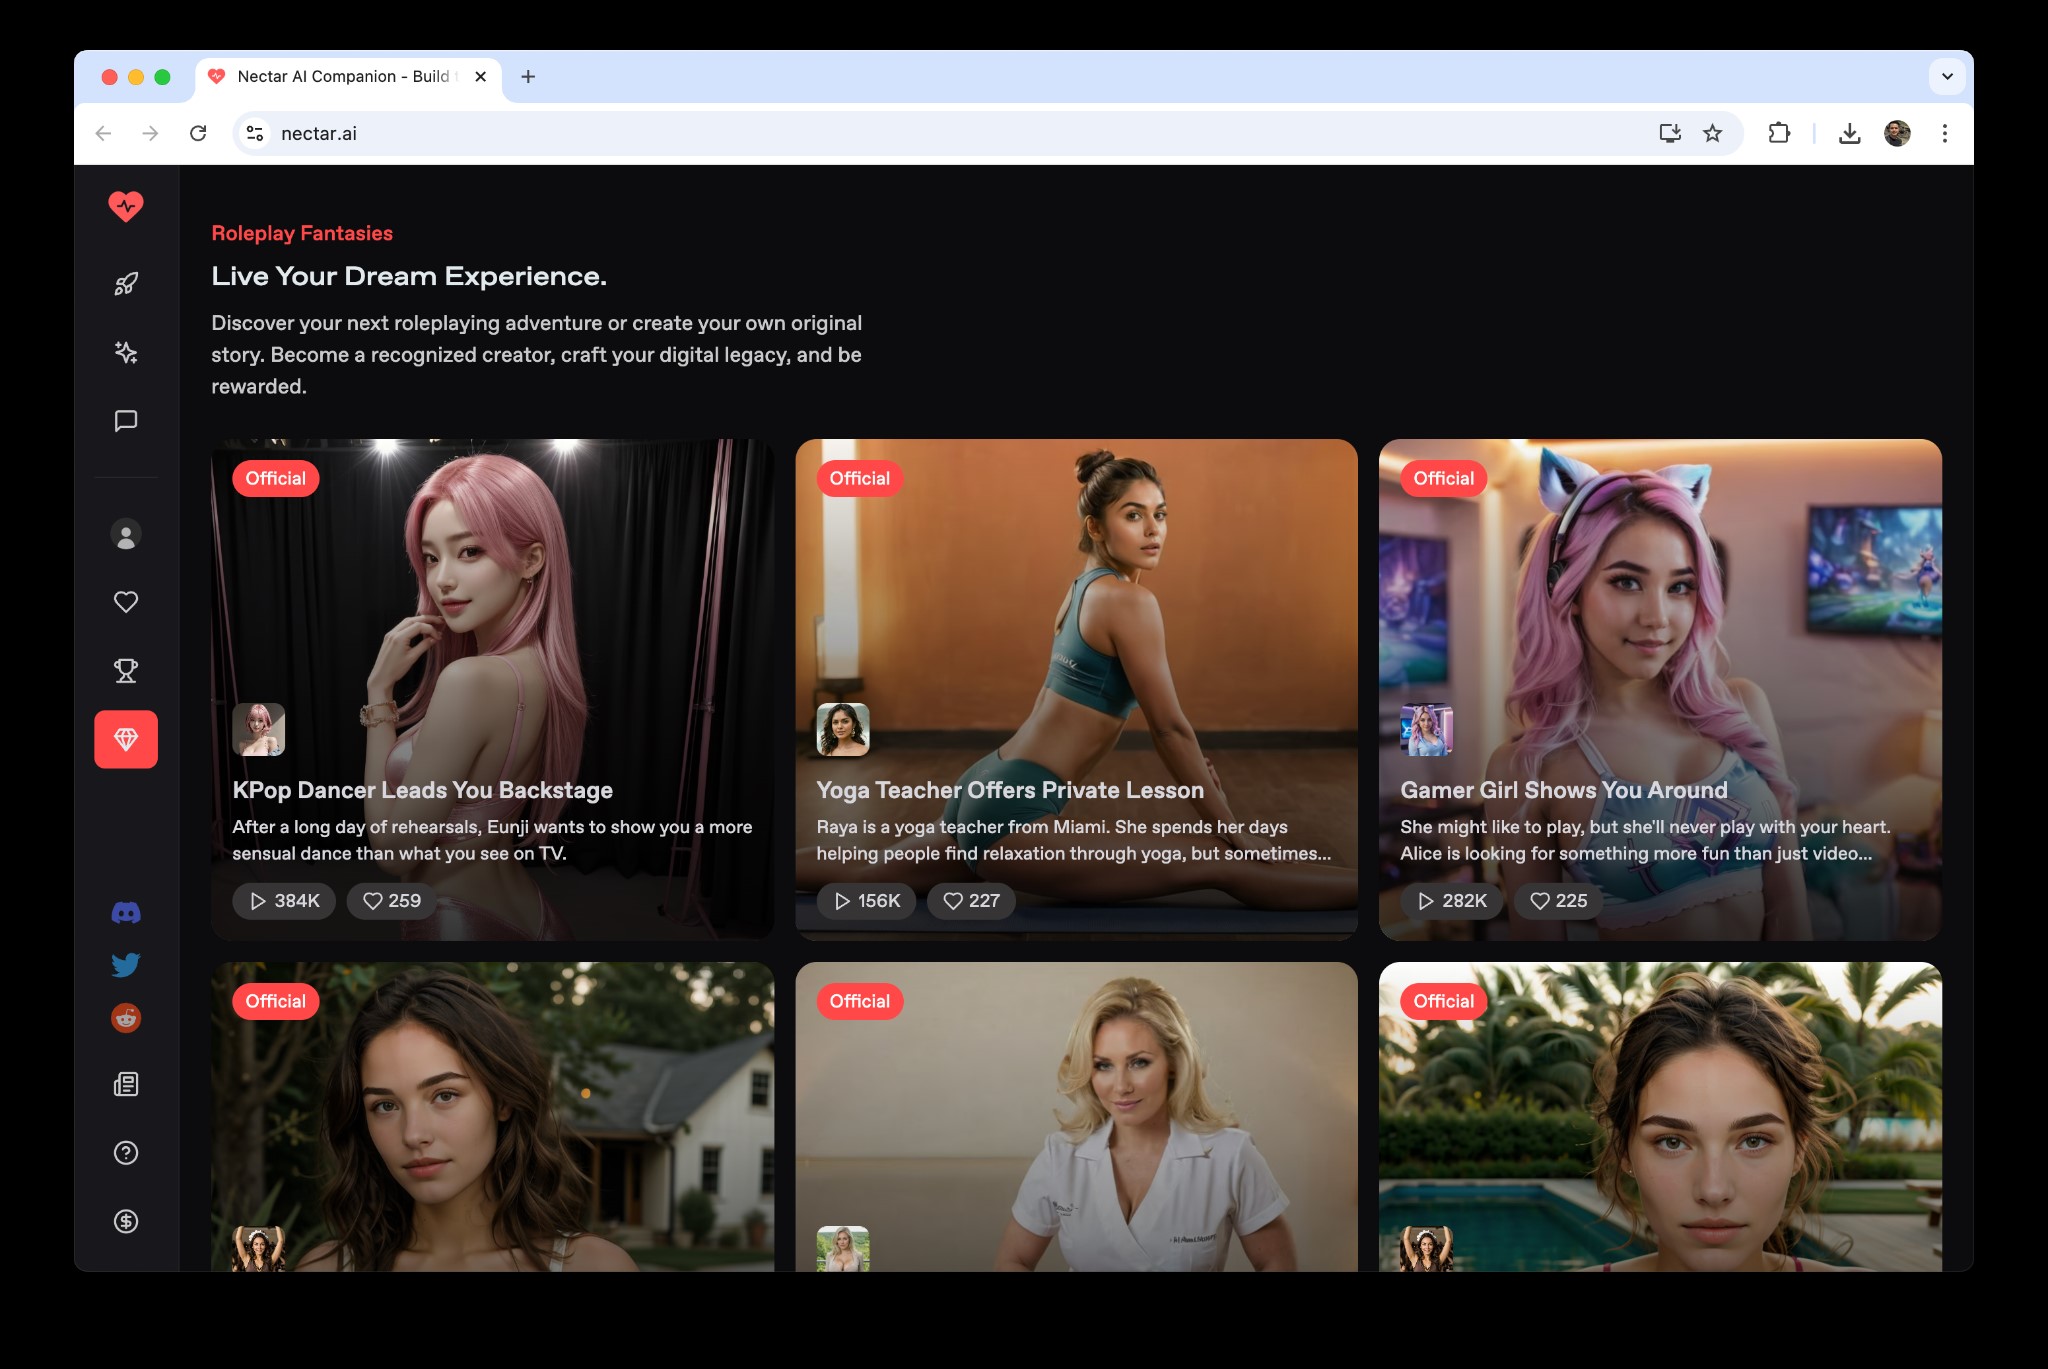Reload the nectar.ai page
2048x1369 pixels.
click(198, 133)
